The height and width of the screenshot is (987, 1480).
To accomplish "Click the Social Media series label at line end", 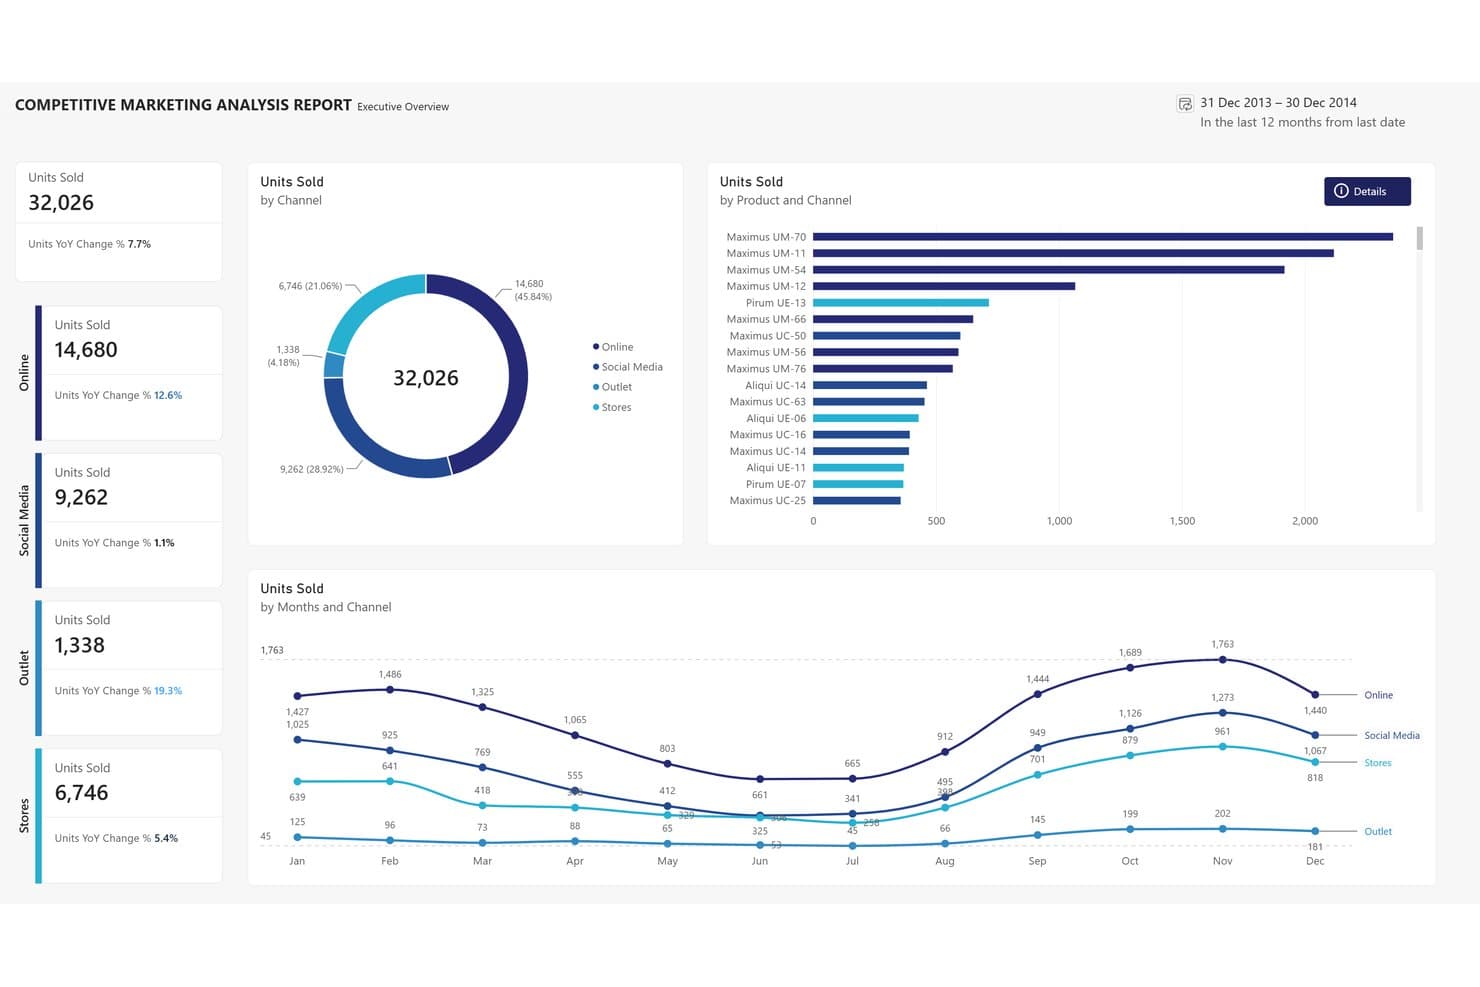I will click(1392, 735).
